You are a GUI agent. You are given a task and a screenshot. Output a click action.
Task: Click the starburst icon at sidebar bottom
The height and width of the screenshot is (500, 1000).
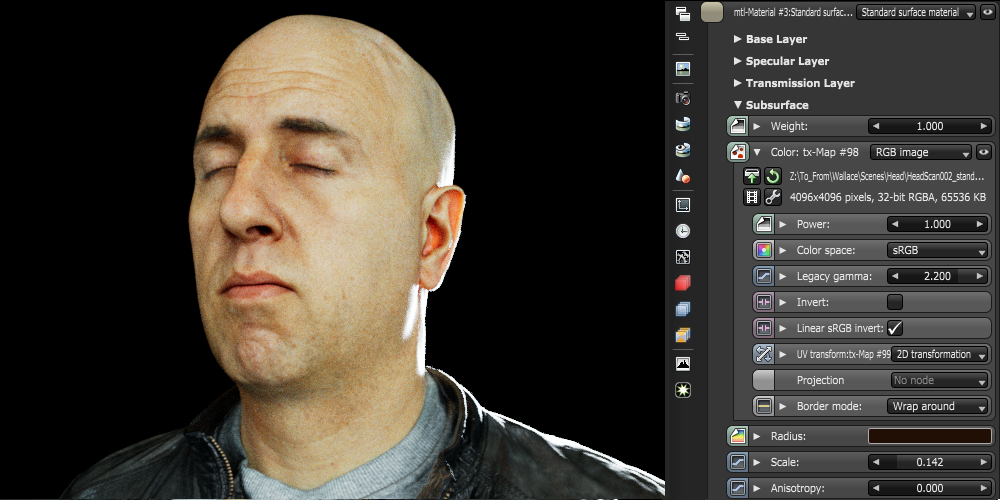click(683, 389)
